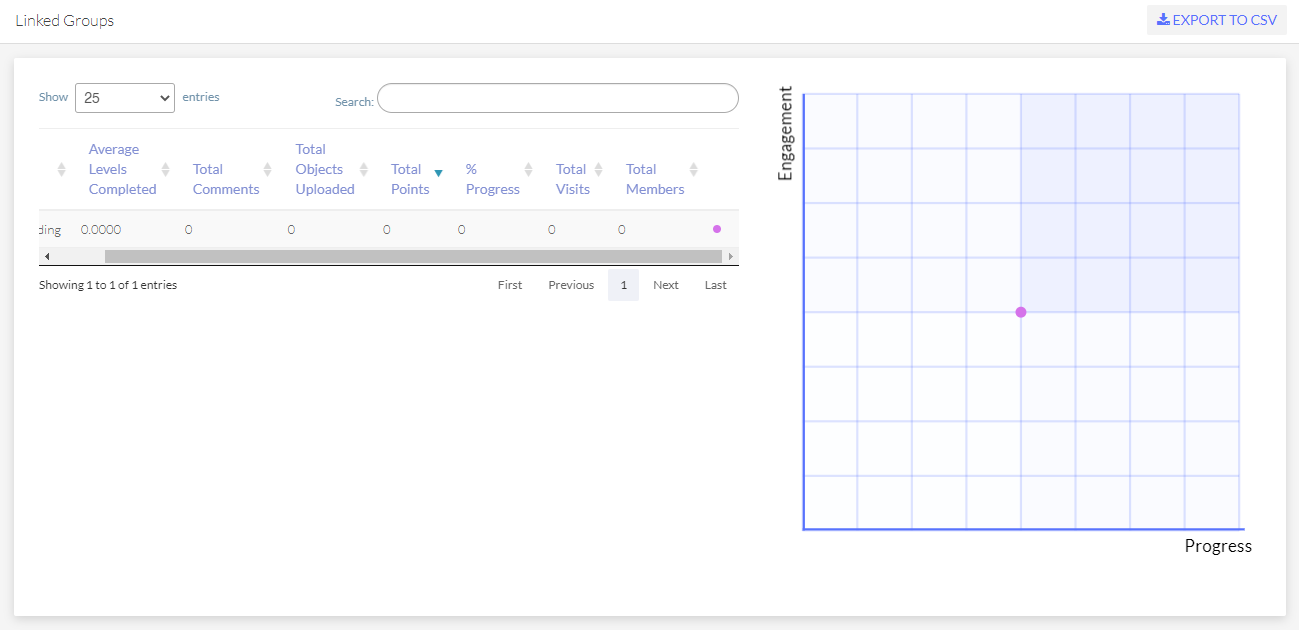Go to the Previous page
The height and width of the screenshot is (630, 1299).
coord(571,285)
